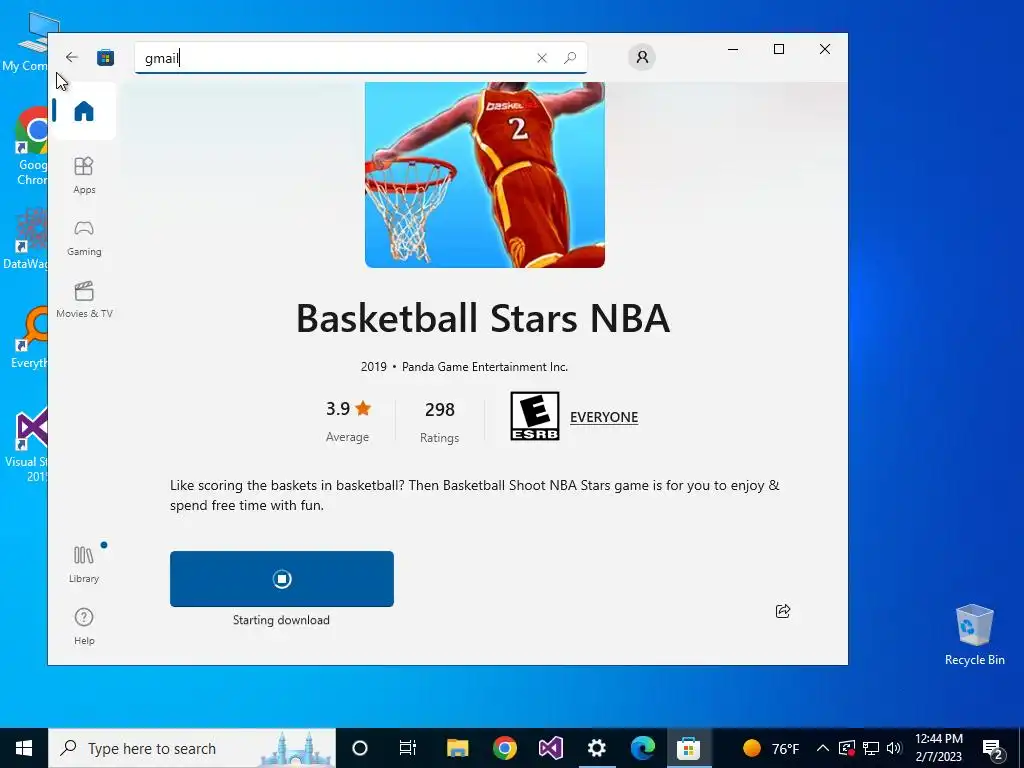The image size is (1024, 768).
Task: Open Settings gear on the taskbar
Action: 596,748
